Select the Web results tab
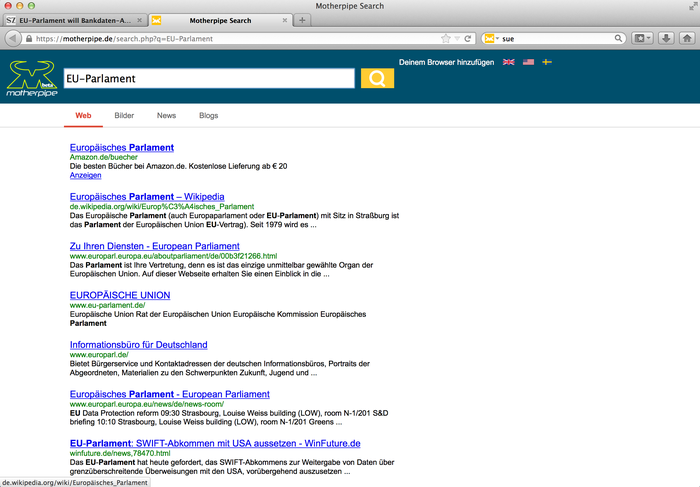700x487 pixels. (83, 116)
